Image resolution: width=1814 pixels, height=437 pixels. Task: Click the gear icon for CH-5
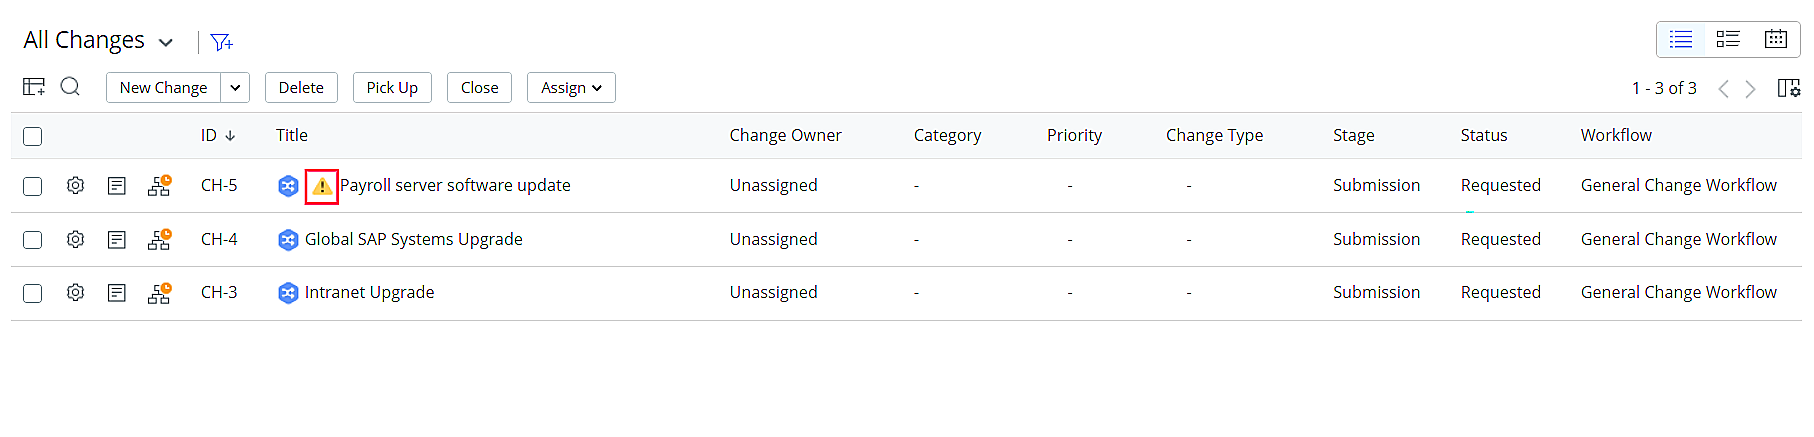tap(75, 186)
